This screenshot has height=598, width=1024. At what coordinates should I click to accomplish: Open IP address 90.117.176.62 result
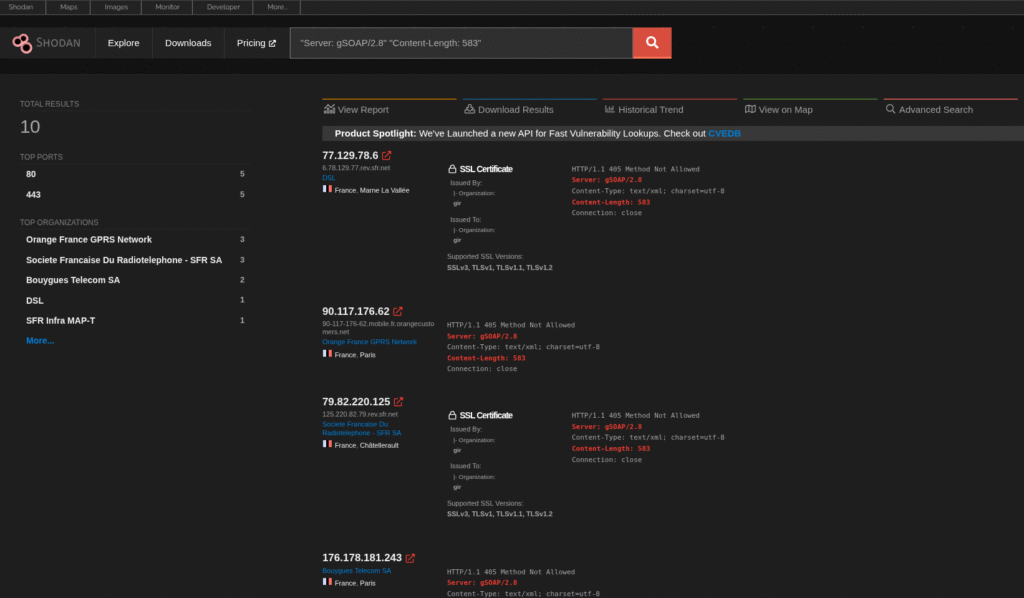356,311
